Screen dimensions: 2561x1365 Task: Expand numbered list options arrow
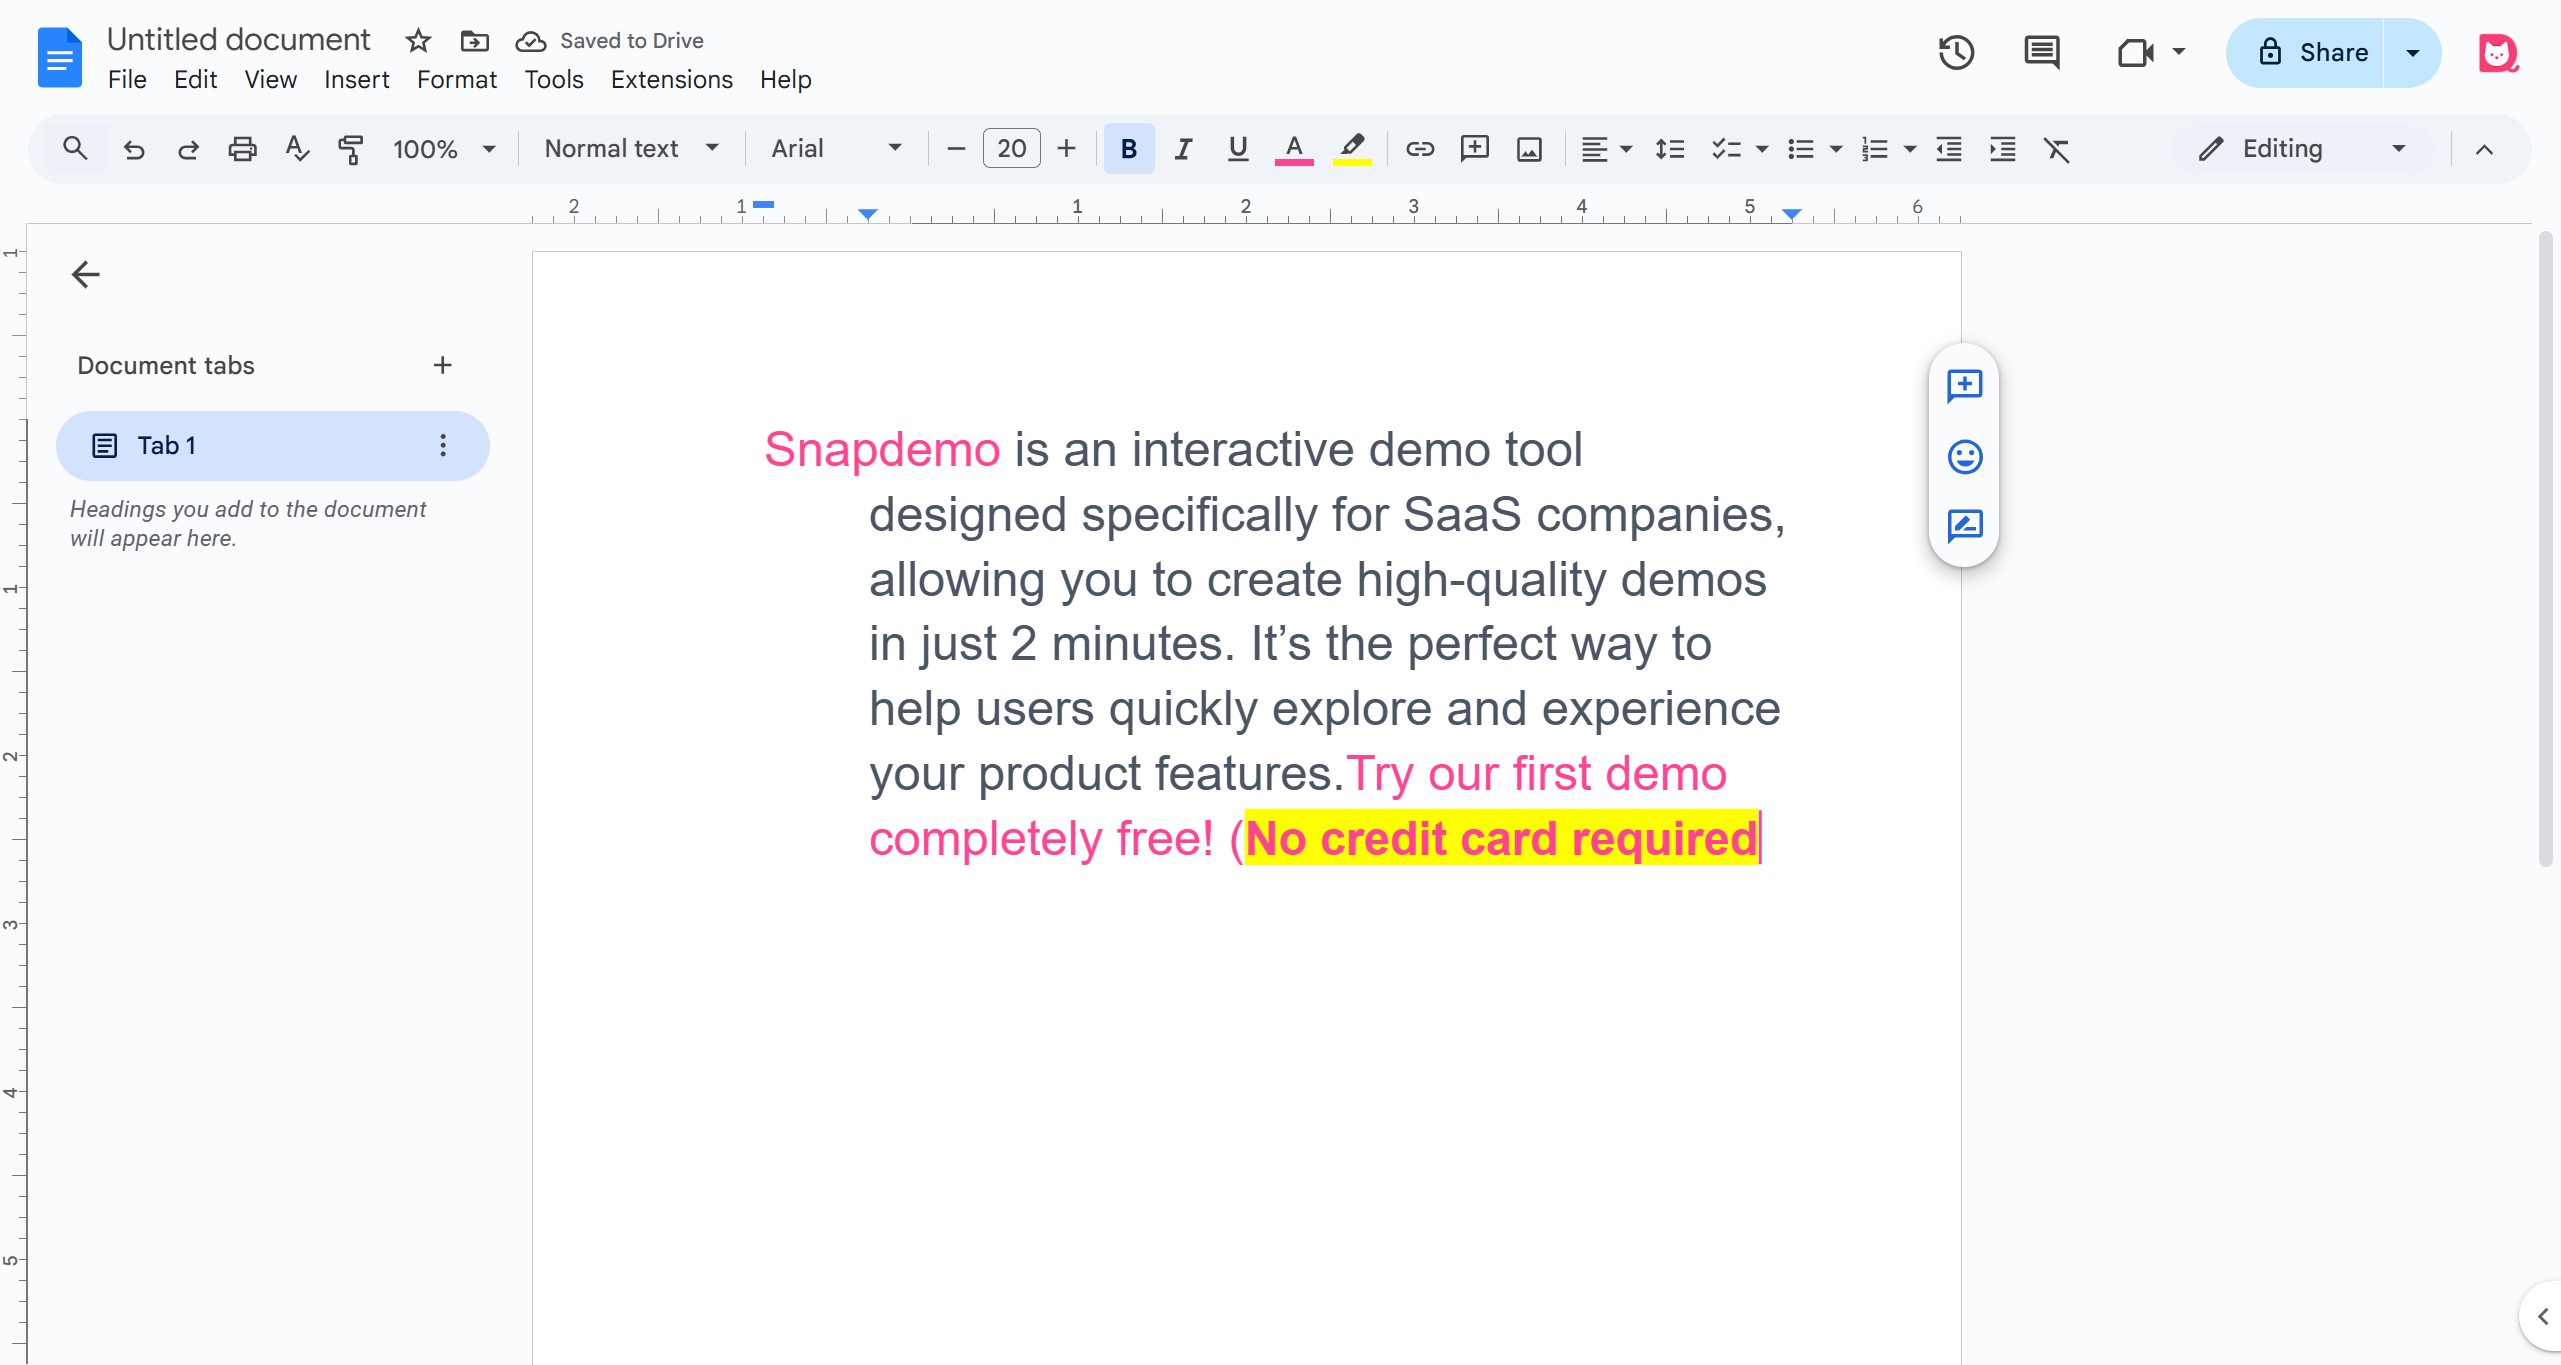pos(1910,149)
